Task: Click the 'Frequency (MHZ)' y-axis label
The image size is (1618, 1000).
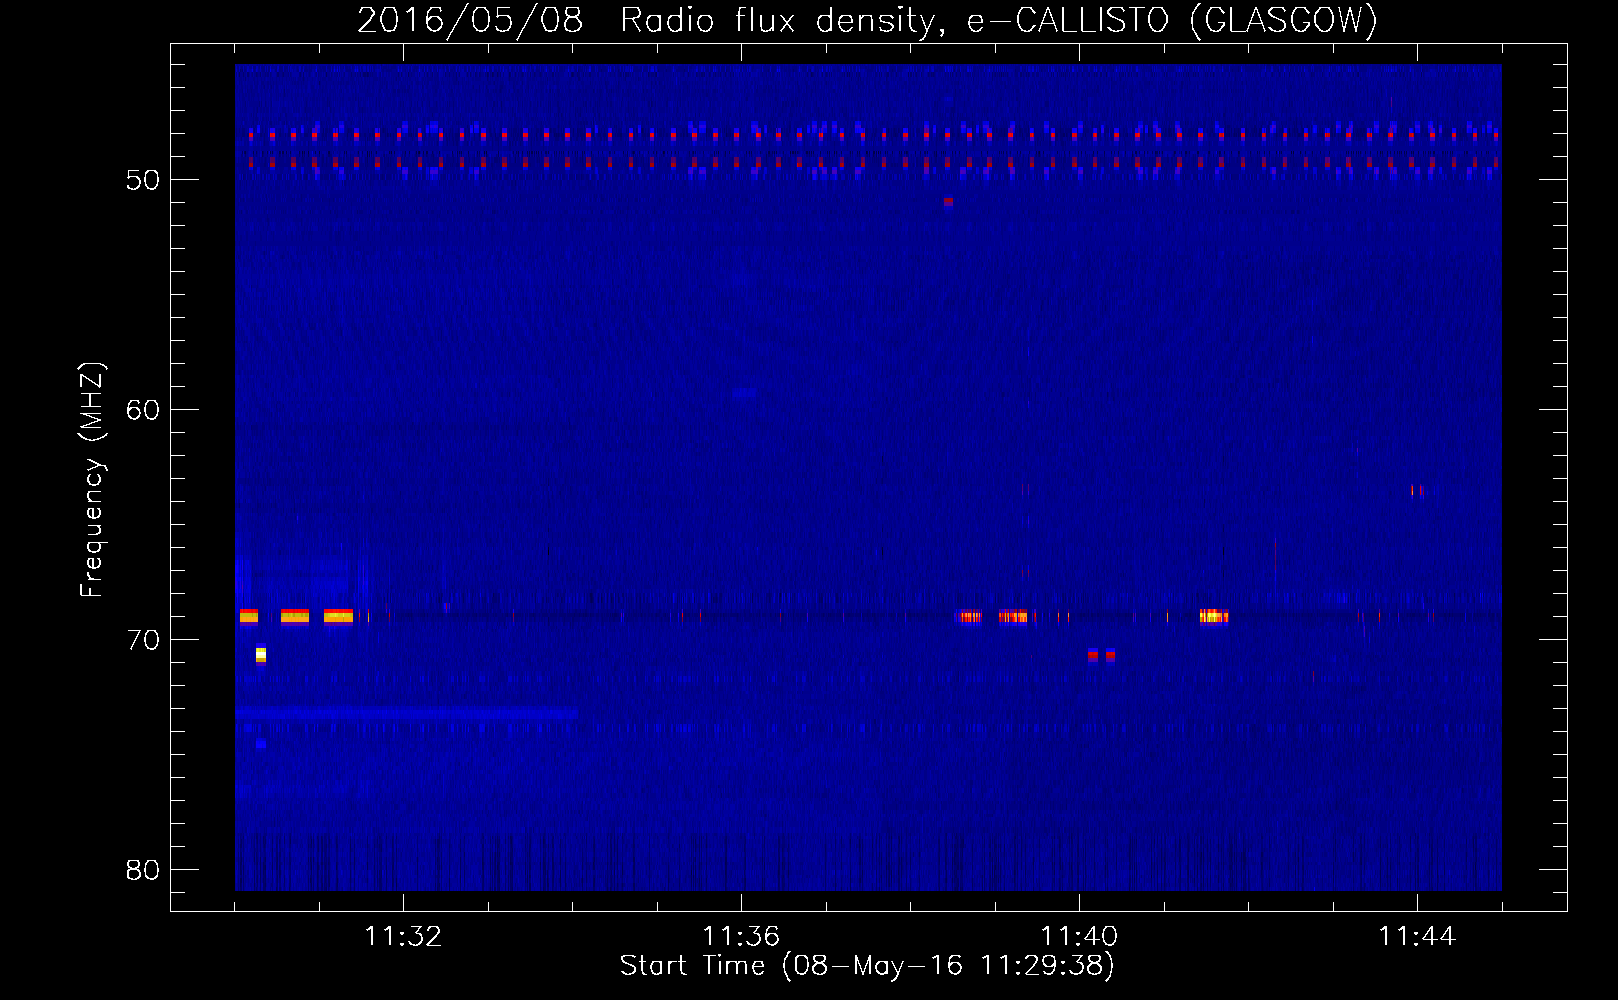Action: 92,480
